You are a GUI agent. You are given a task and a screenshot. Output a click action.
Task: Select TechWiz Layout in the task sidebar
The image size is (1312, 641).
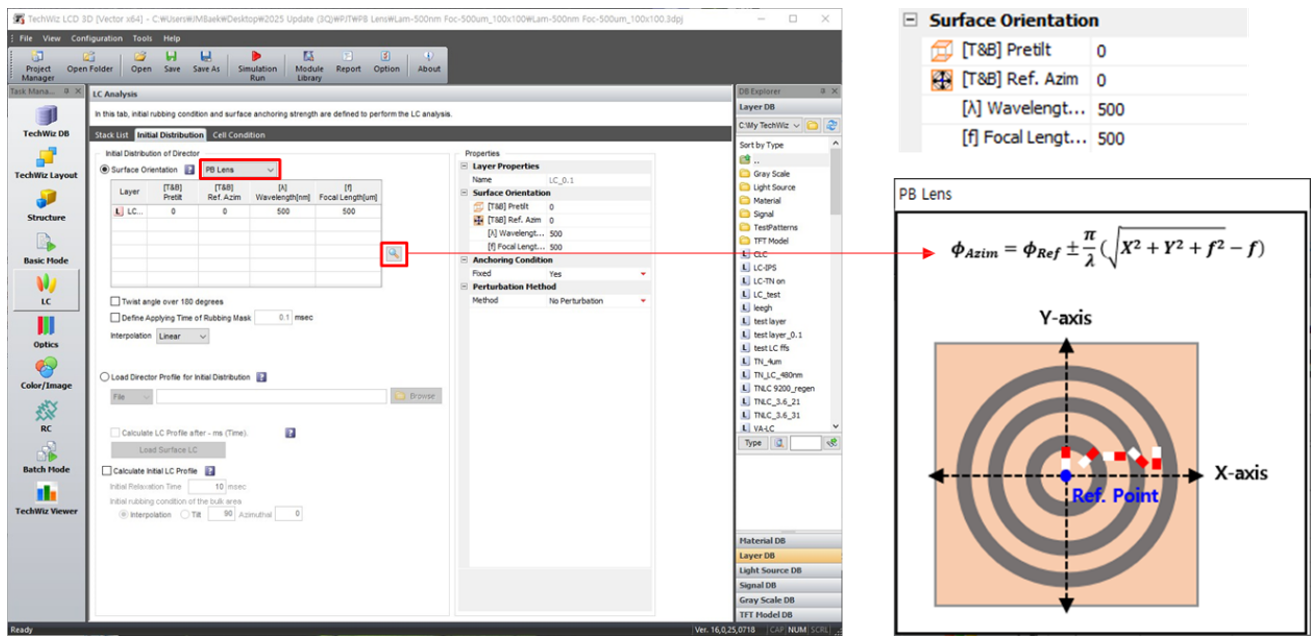coord(46,162)
